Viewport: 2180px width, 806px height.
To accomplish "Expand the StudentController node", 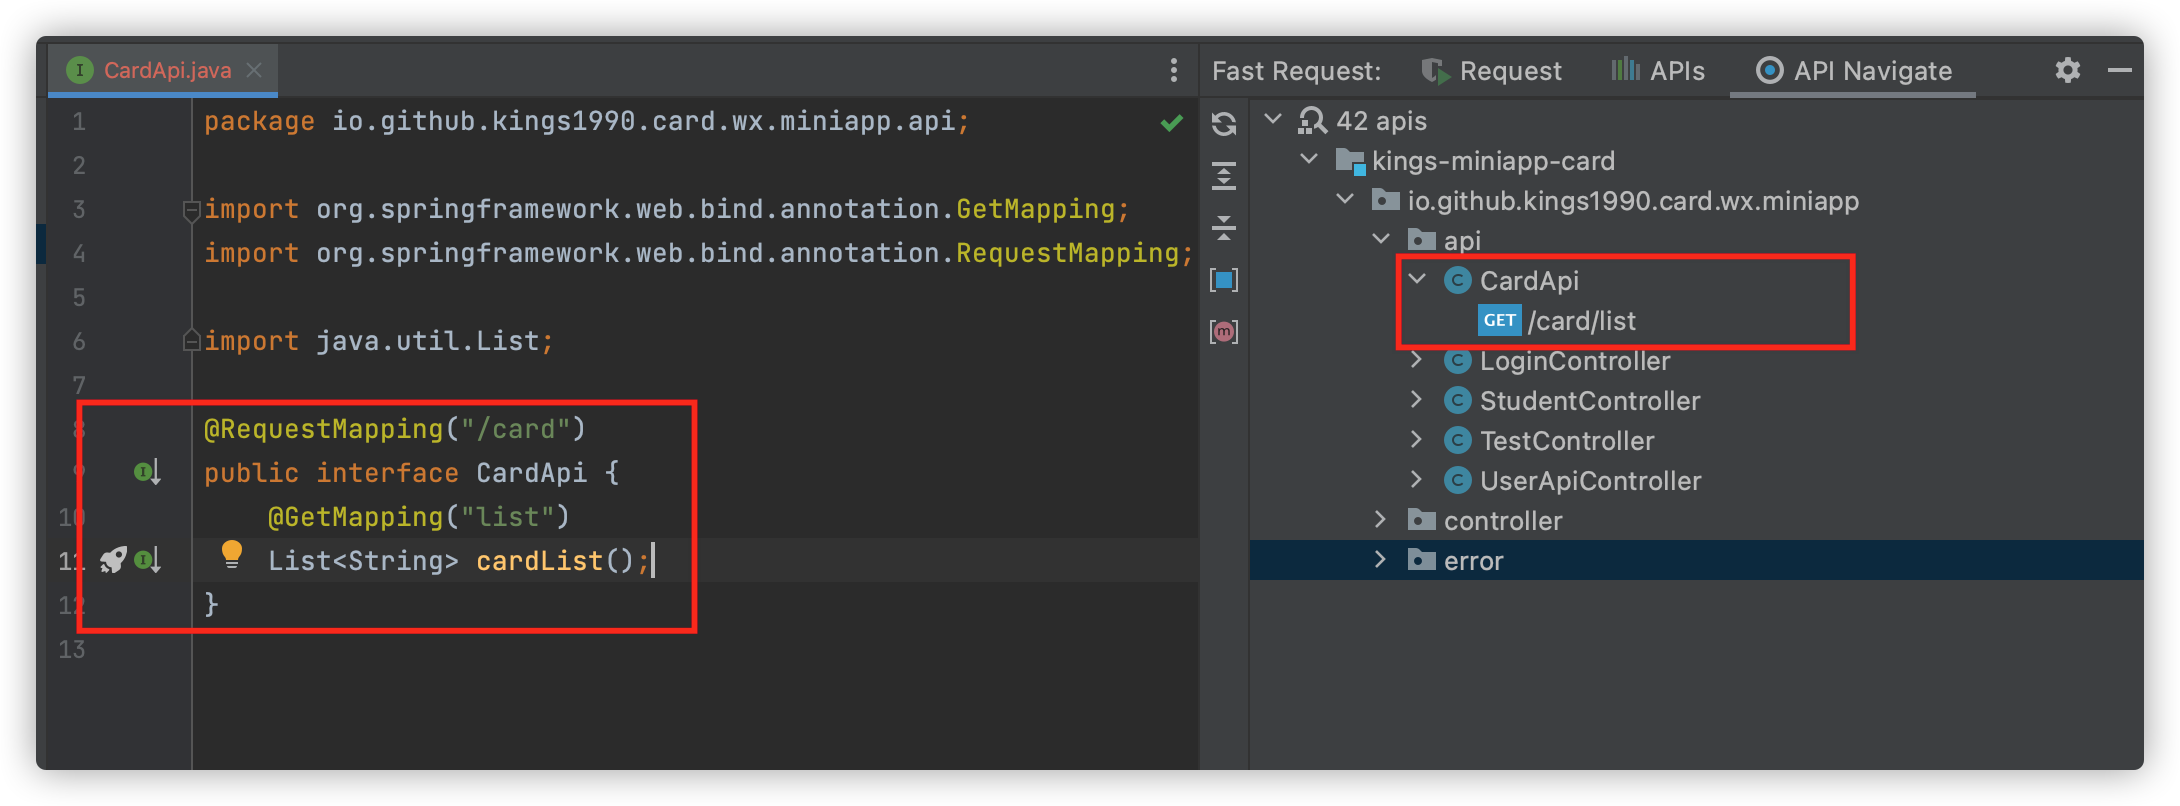I will (1417, 400).
